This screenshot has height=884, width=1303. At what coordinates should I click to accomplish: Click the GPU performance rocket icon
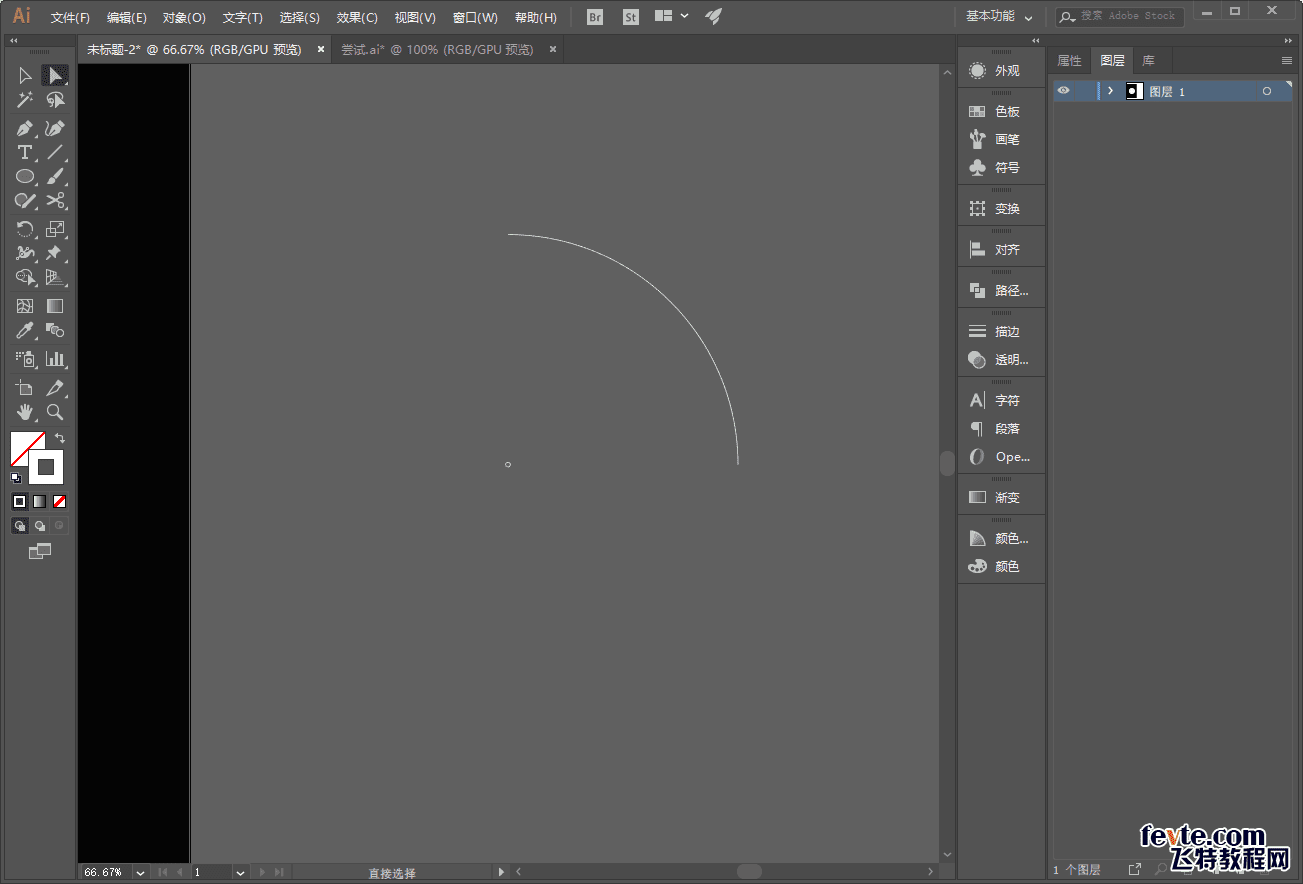(x=713, y=16)
